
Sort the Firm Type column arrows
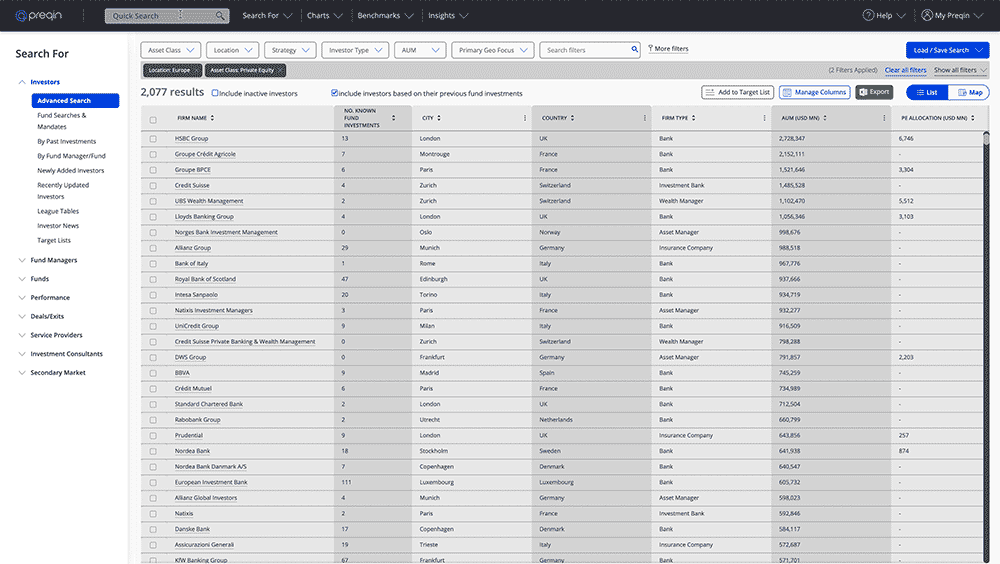693,118
